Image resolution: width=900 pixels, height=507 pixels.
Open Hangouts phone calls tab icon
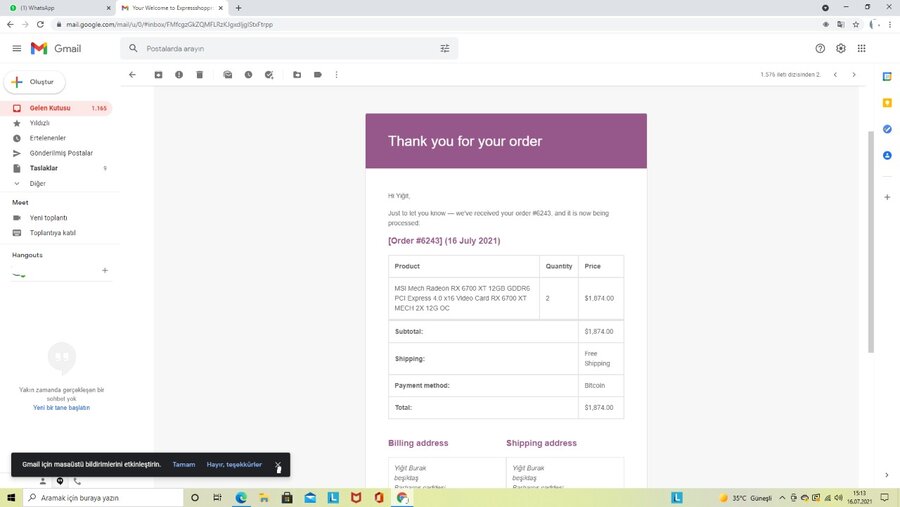coord(77,481)
